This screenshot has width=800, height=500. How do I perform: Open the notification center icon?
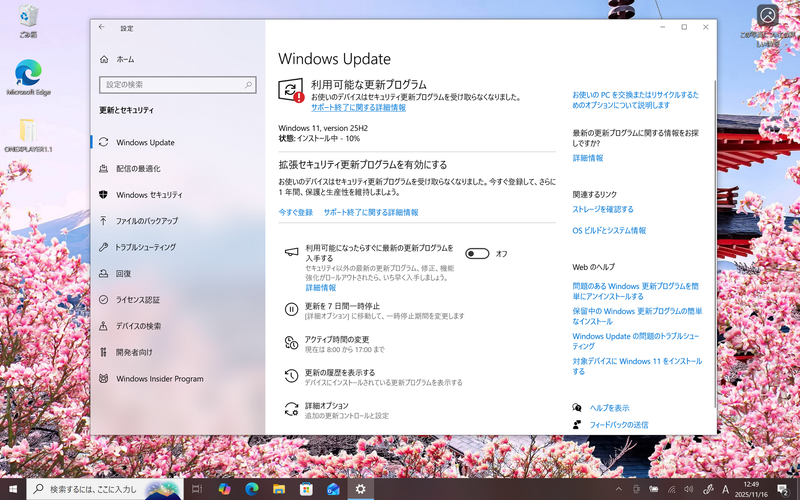tap(783, 490)
